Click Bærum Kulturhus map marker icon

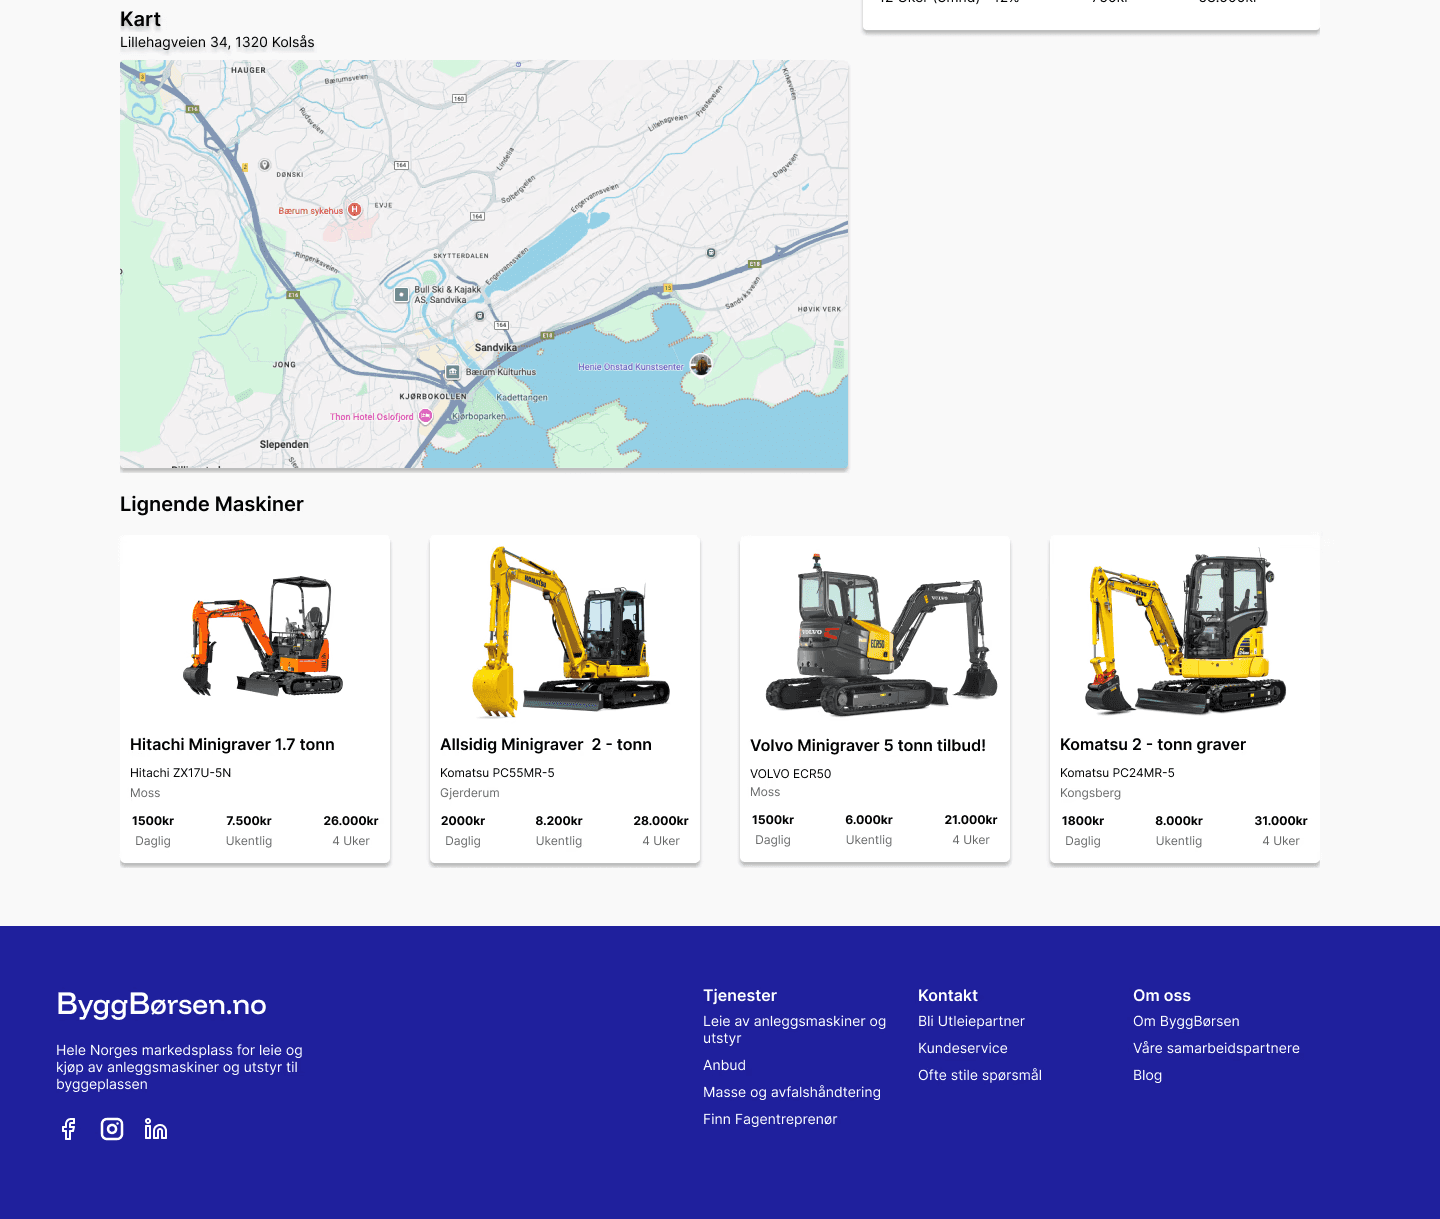pos(453,372)
